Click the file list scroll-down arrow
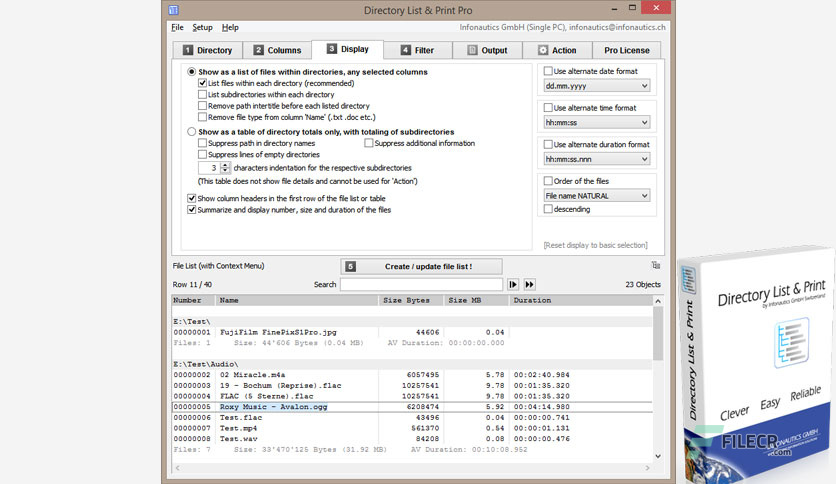The height and width of the screenshot is (484, 836). pos(658,456)
